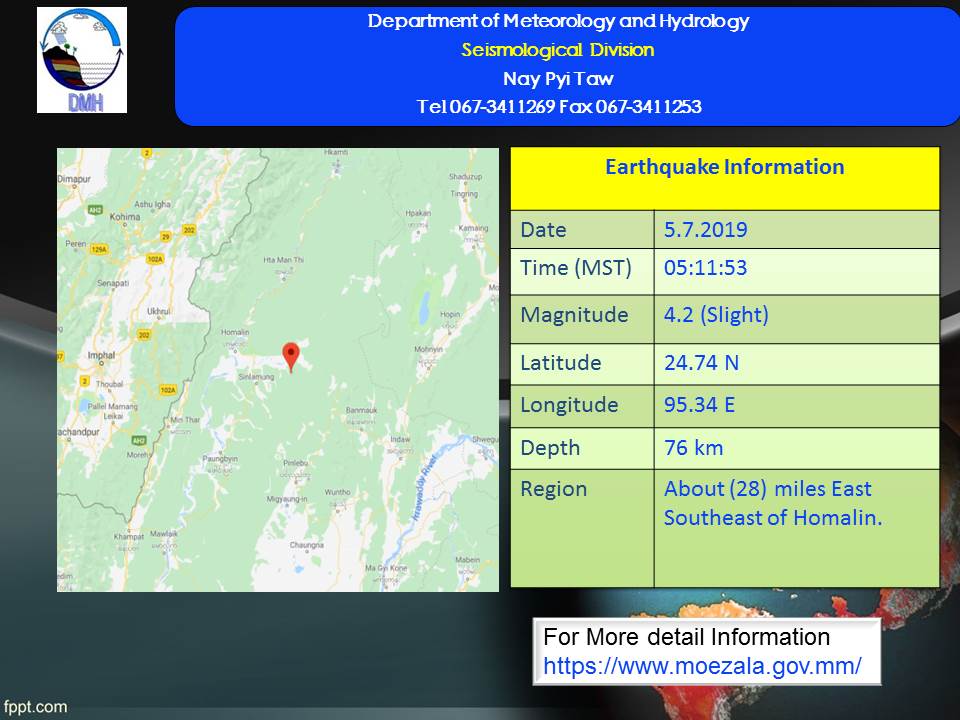Click the 'Seismological Division' subtitle
This screenshot has width=960, height=720.
point(558,50)
